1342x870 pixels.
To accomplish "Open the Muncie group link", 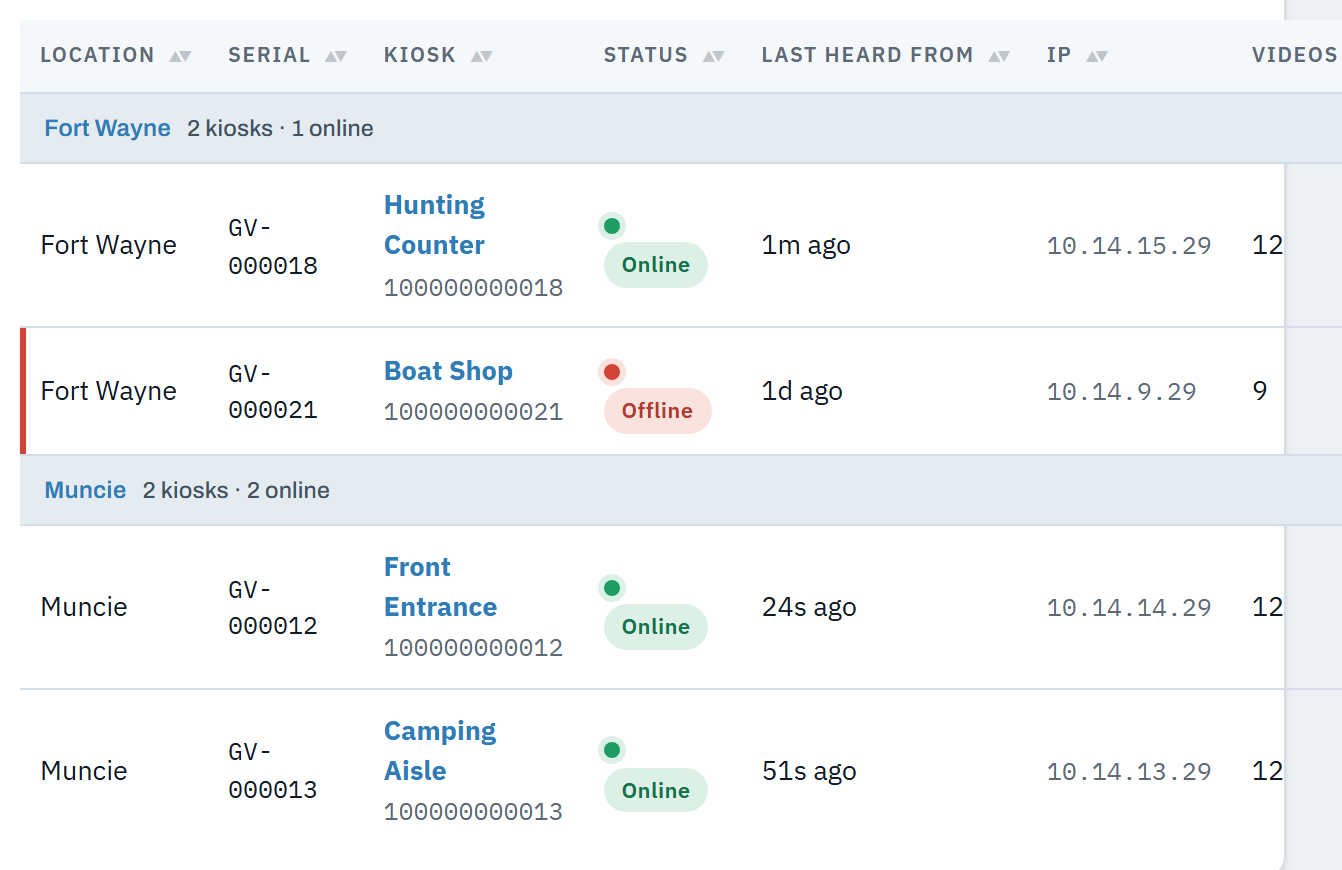I will point(85,490).
